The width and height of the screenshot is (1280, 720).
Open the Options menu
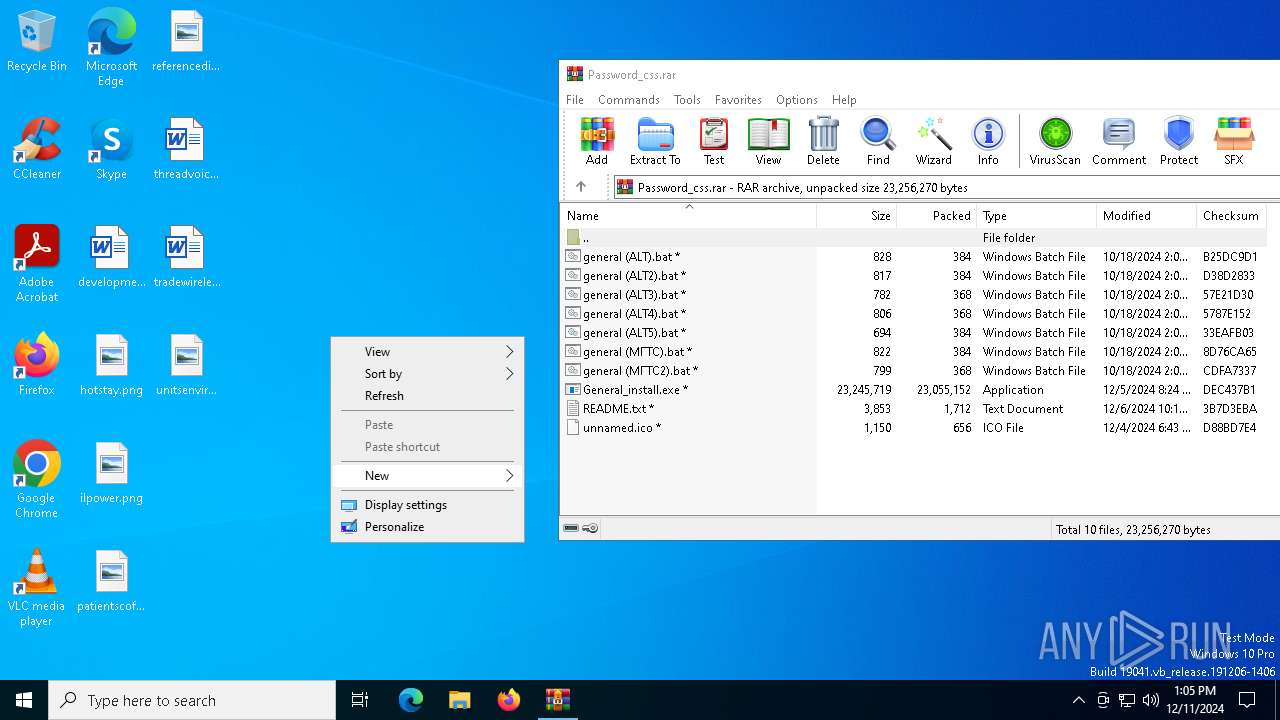coord(797,100)
